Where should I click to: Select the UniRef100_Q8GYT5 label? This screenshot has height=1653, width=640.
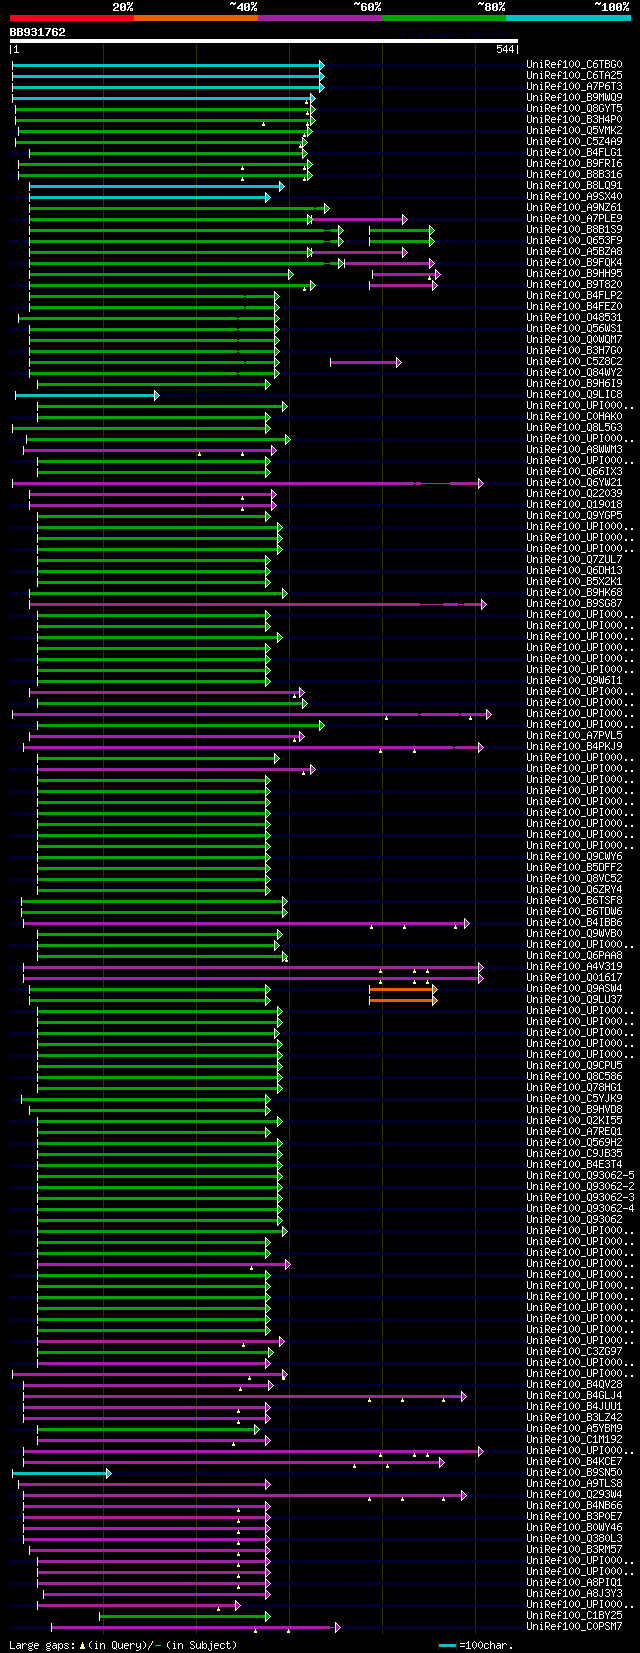click(574, 109)
